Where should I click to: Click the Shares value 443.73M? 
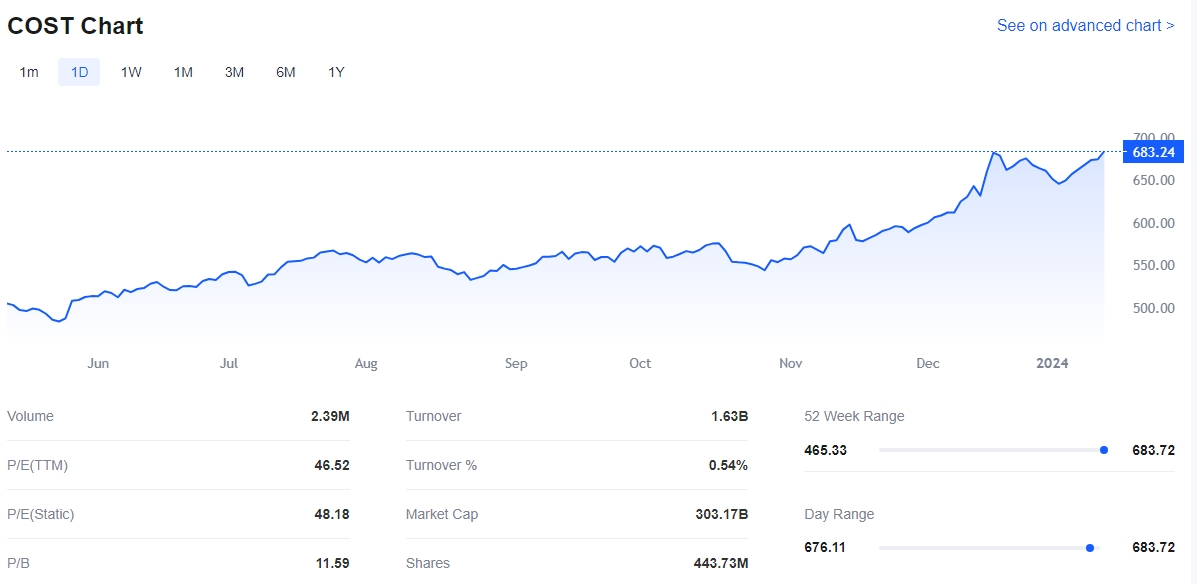click(720, 563)
